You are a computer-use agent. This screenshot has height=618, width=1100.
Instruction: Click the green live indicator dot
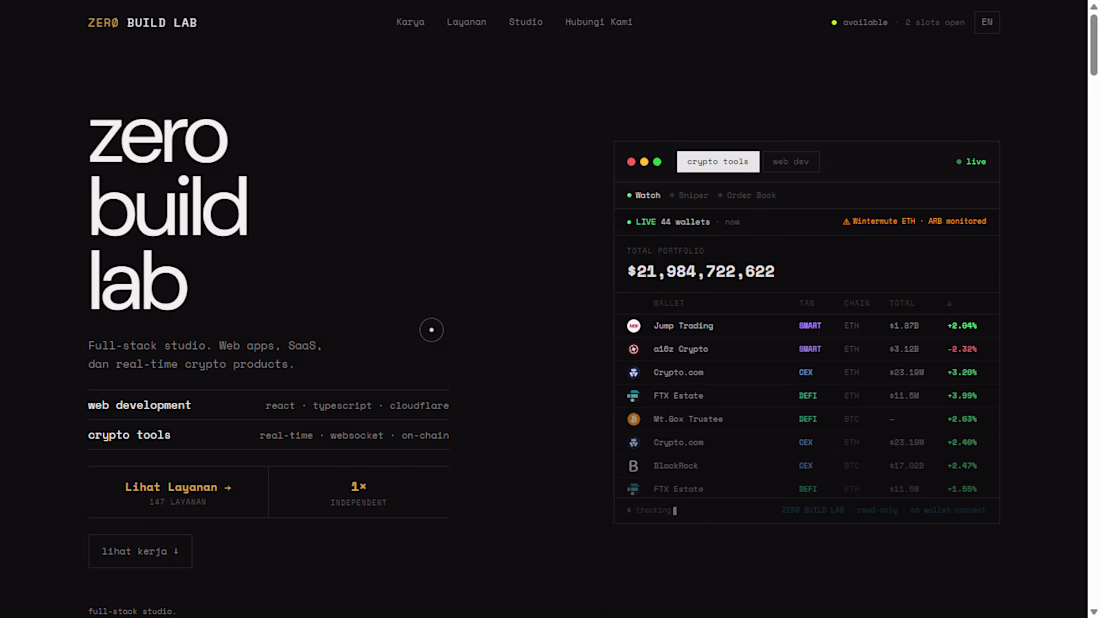[x=959, y=162]
